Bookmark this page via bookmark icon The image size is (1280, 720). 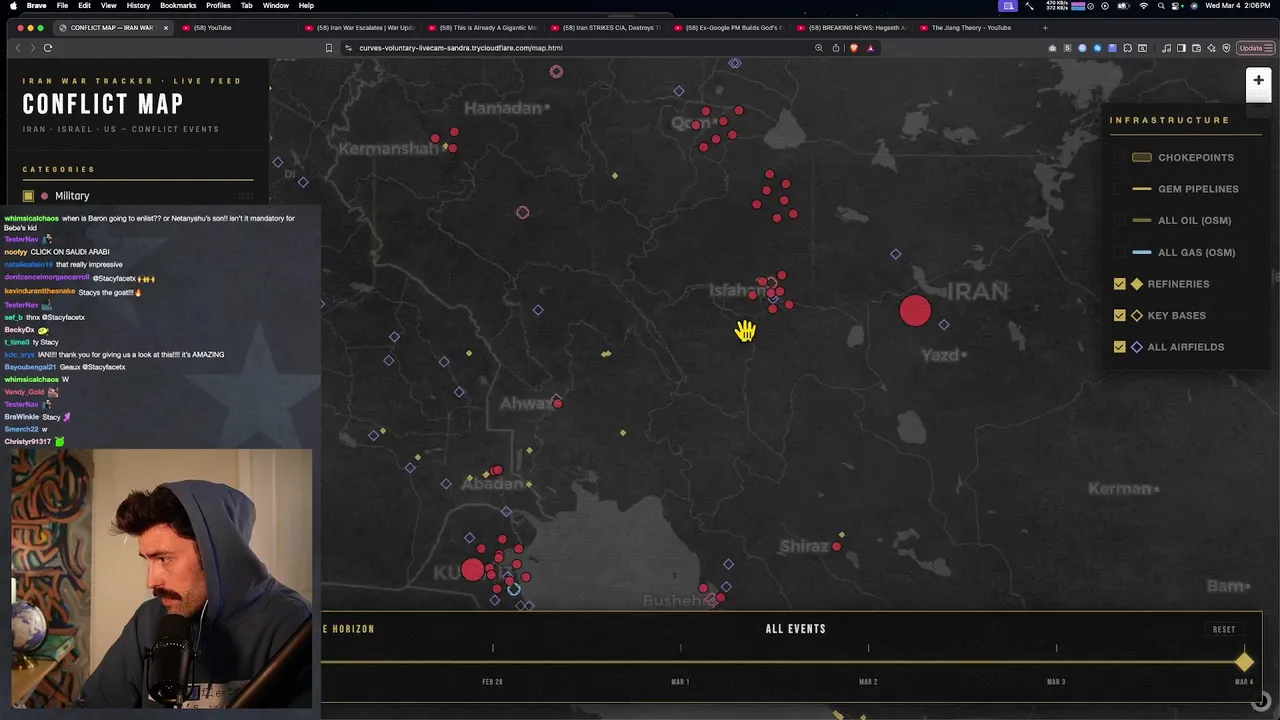[329, 48]
